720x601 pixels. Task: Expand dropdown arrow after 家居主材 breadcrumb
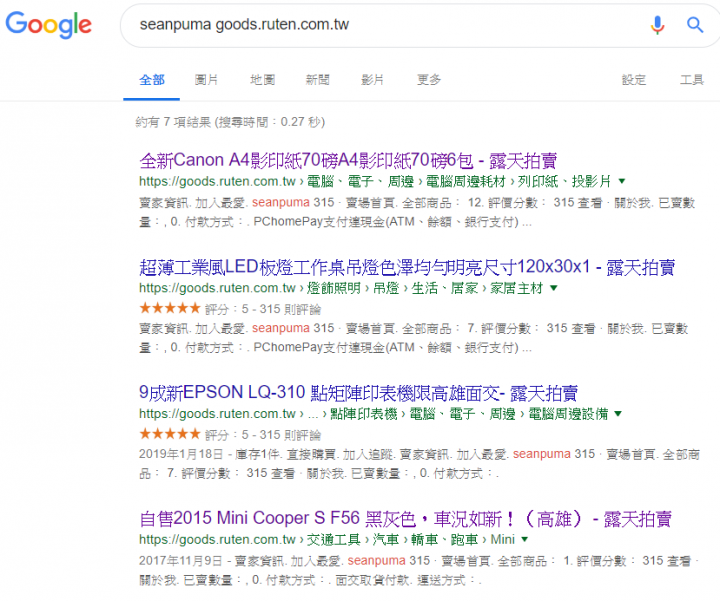click(x=554, y=288)
